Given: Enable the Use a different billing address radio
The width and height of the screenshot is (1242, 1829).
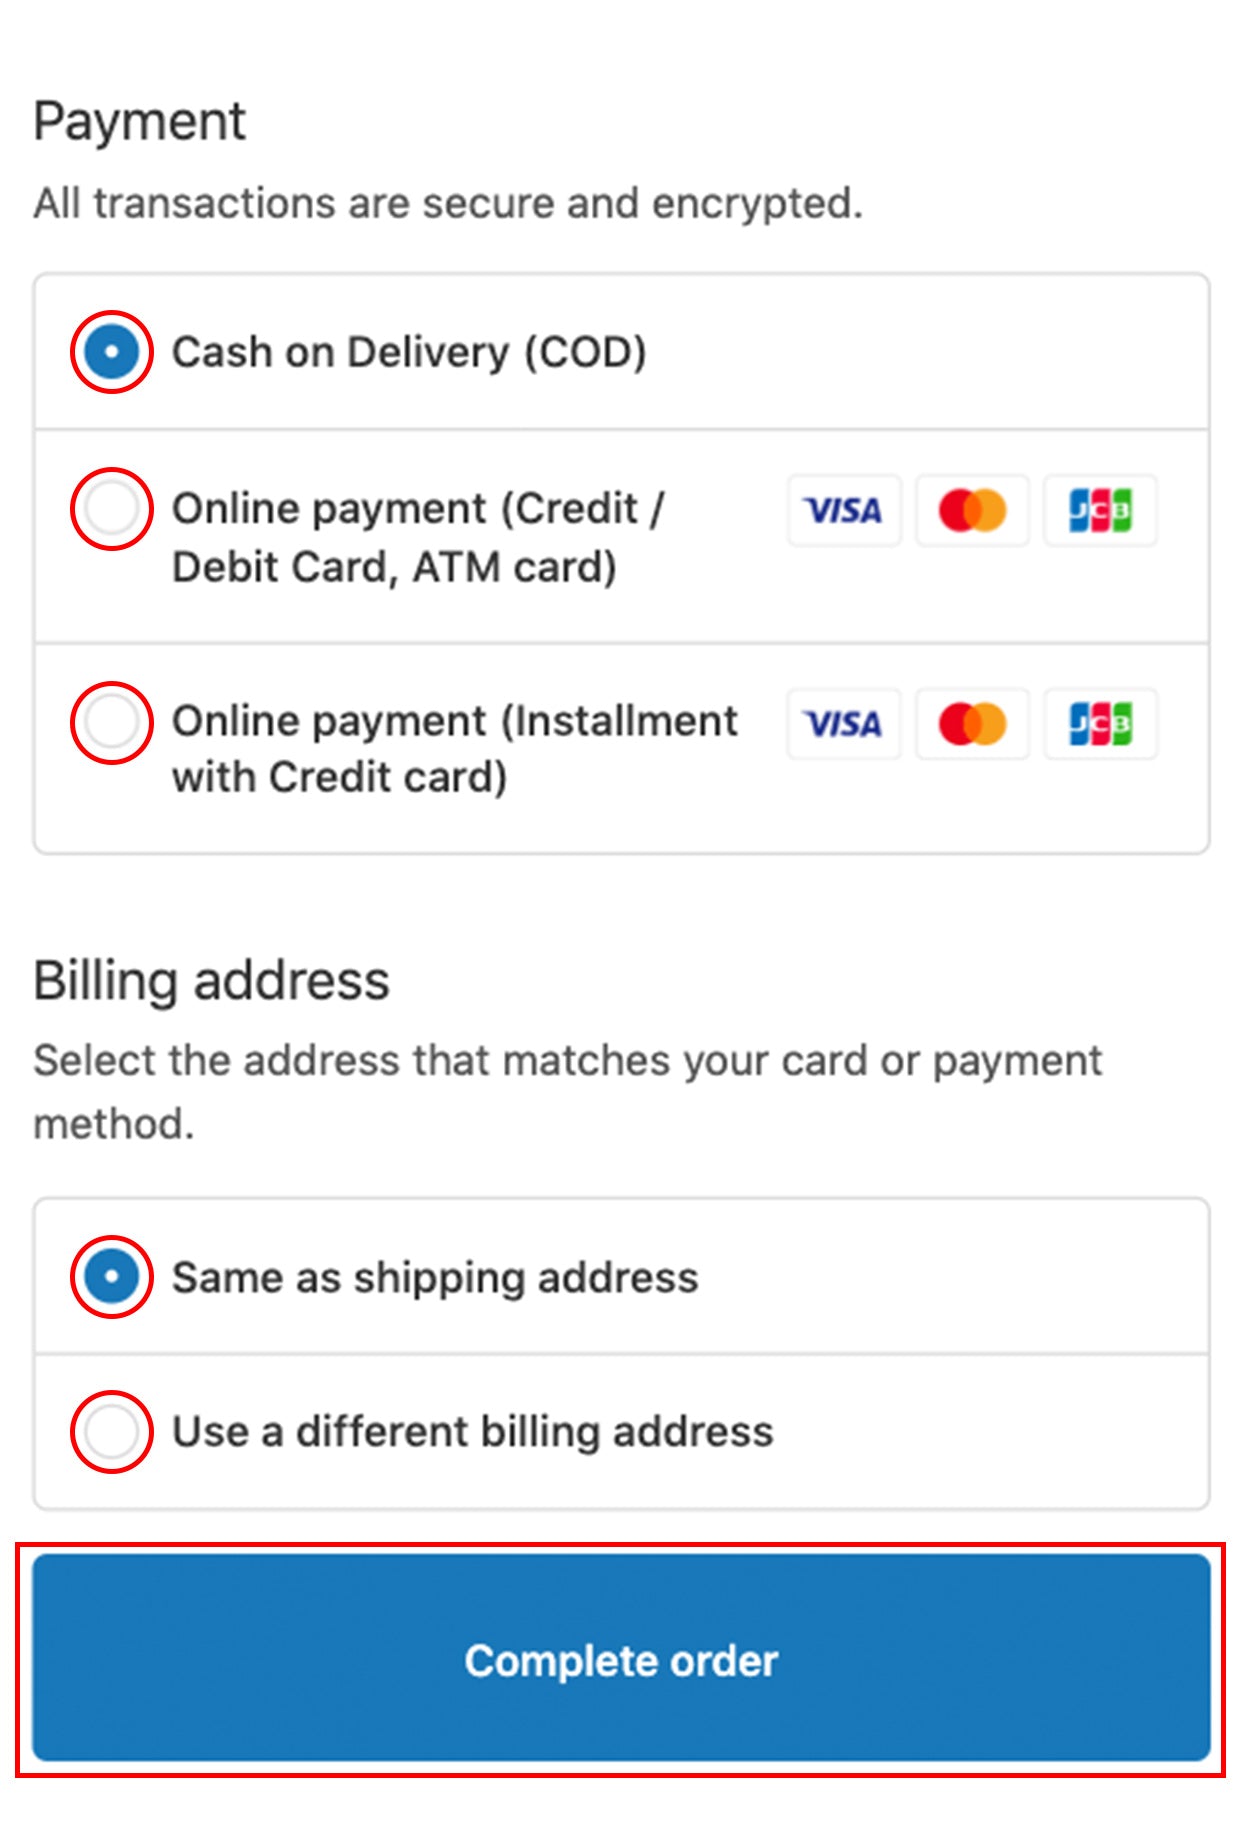Looking at the screenshot, I should 111,1431.
